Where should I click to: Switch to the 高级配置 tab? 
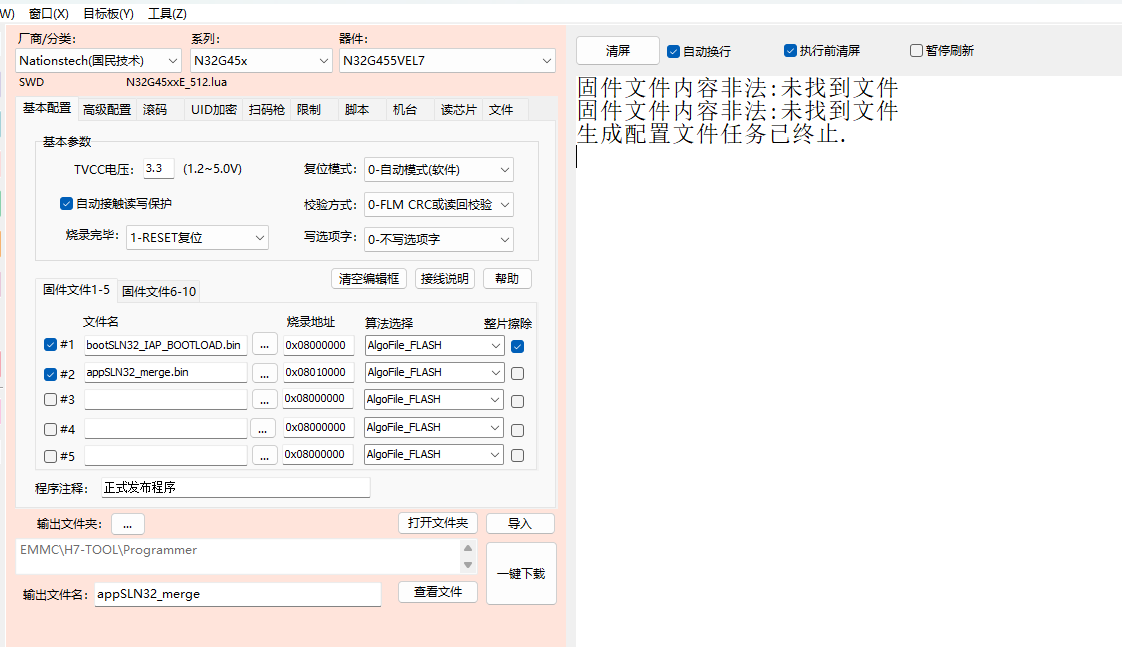coord(107,110)
